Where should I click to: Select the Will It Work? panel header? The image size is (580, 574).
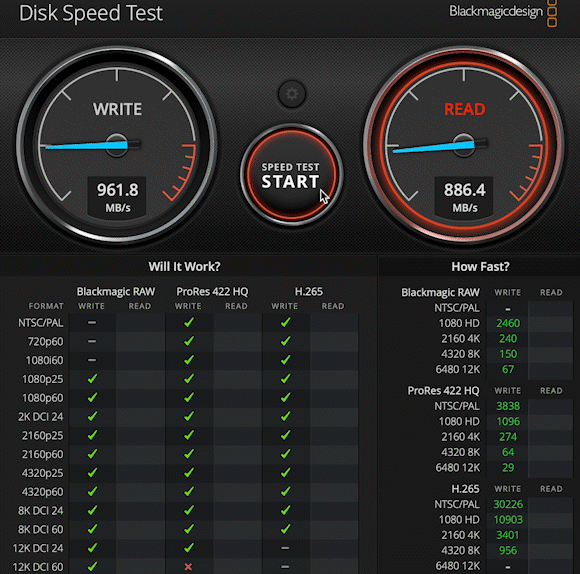pyautogui.click(x=184, y=266)
